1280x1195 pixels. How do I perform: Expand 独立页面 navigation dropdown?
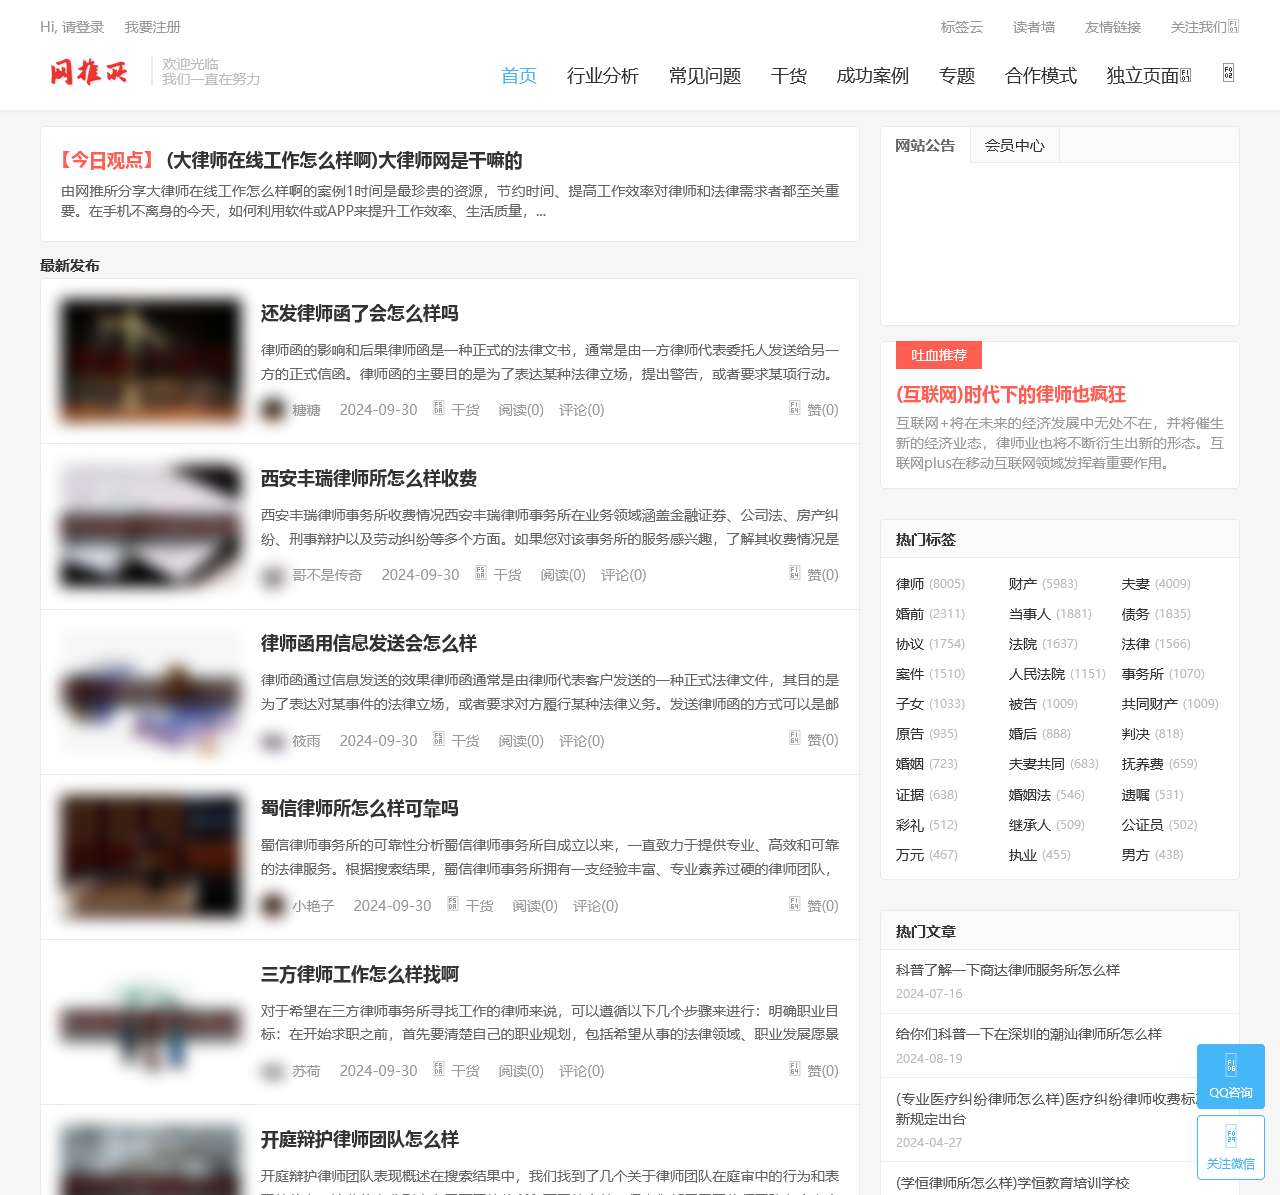click(x=1148, y=76)
